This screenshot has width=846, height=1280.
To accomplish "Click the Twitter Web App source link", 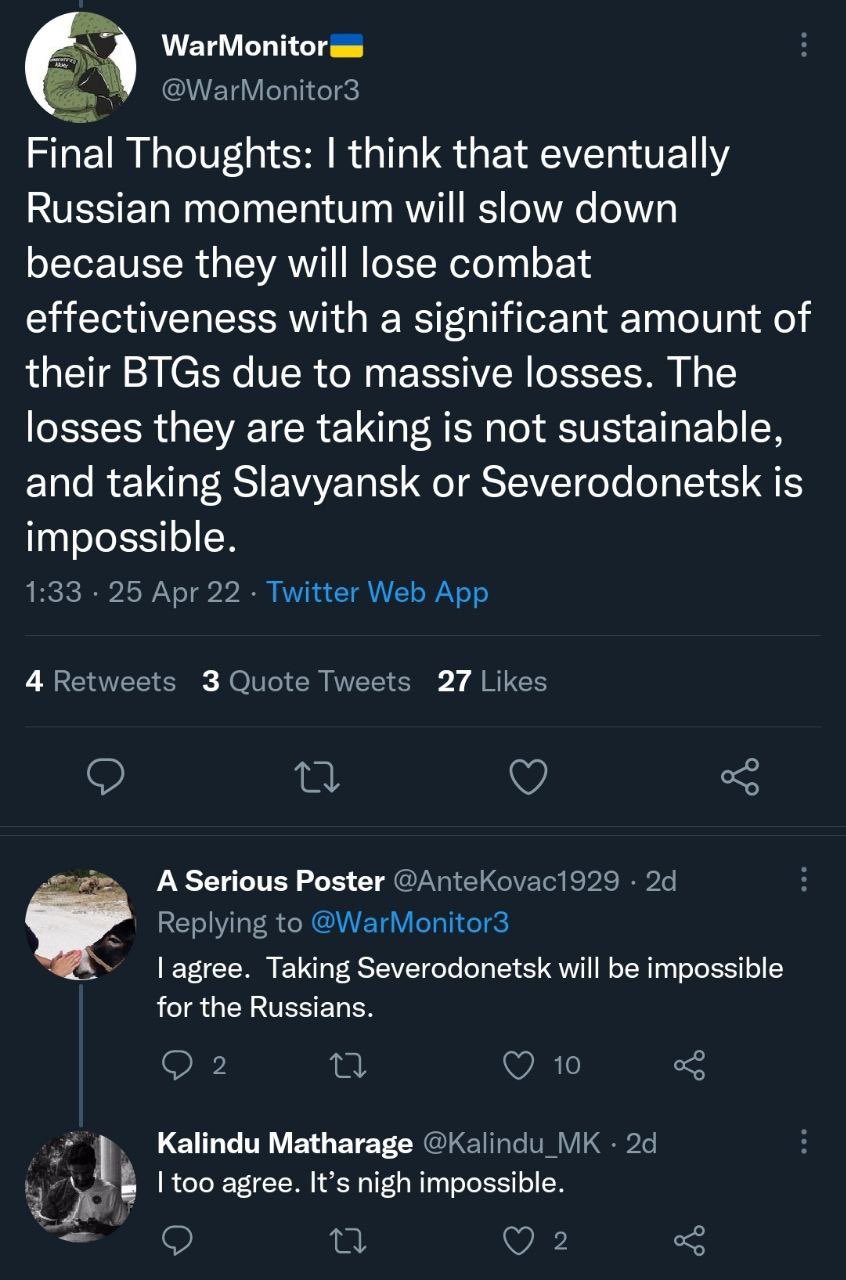I will (x=377, y=593).
